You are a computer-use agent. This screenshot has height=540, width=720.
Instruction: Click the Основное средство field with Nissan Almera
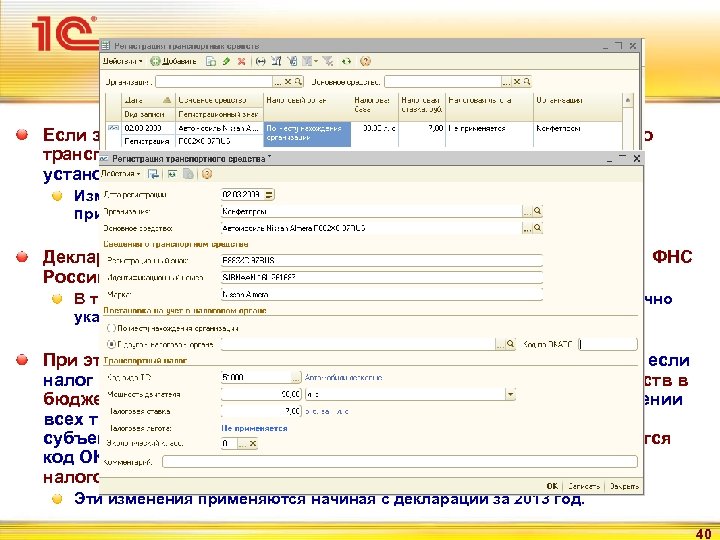[371, 228]
